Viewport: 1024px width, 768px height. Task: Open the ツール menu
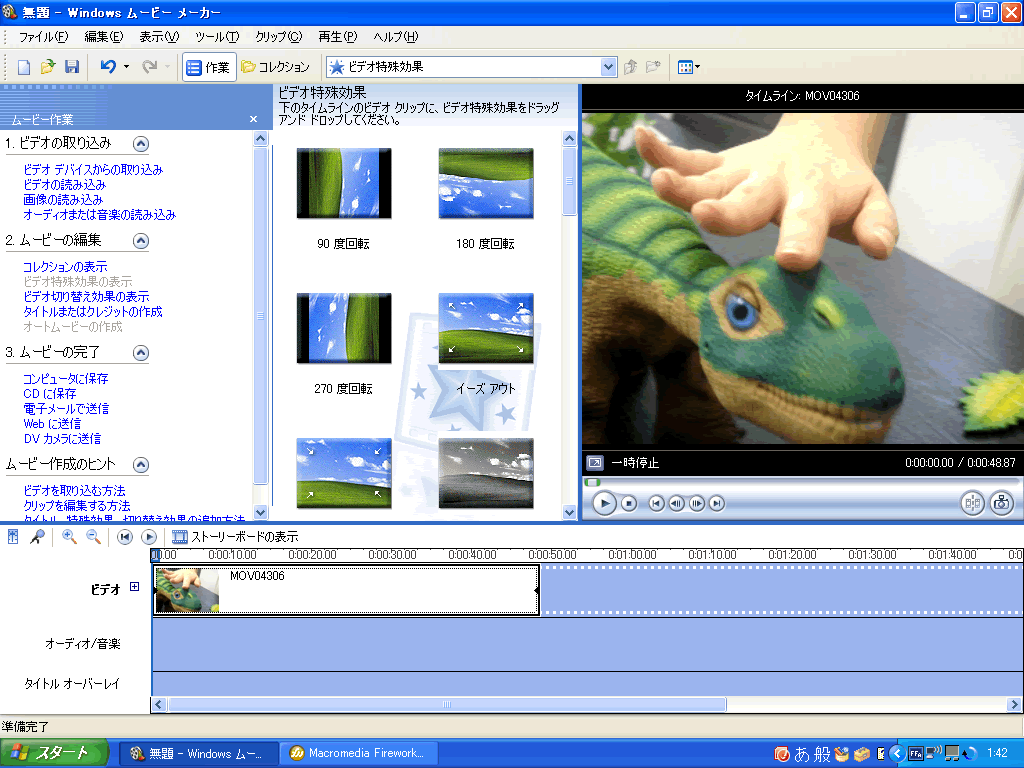(217, 37)
